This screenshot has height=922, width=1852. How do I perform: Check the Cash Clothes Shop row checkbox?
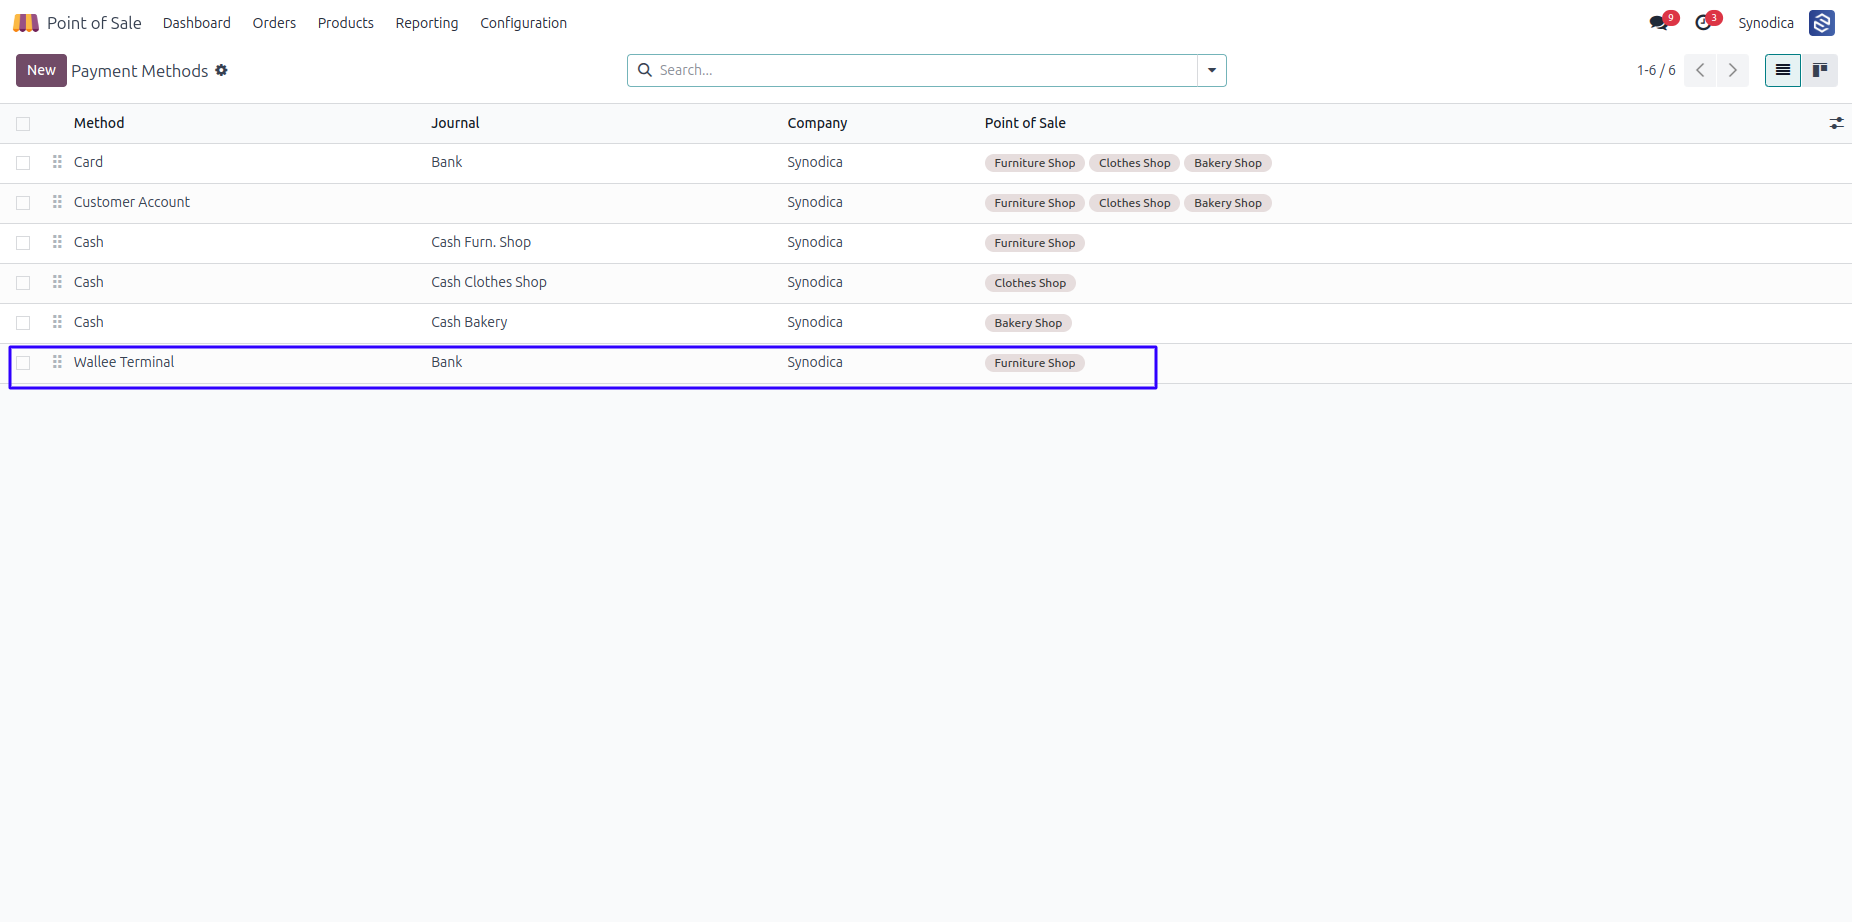[x=23, y=283]
